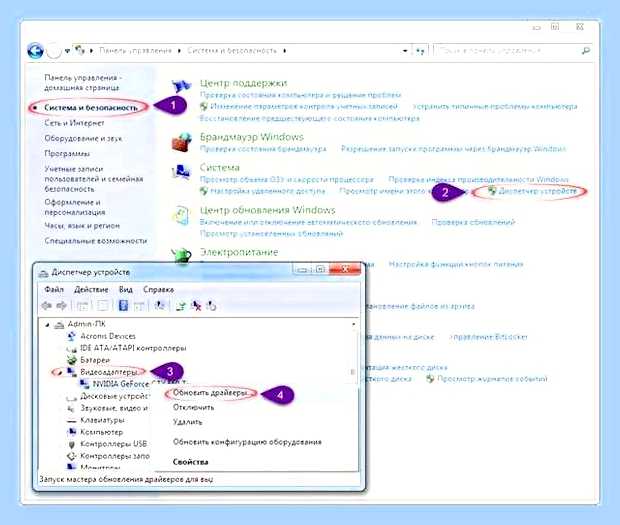Open the address bar history dropdown arrow
This screenshot has height=525, width=620.
click(x=405, y=51)
